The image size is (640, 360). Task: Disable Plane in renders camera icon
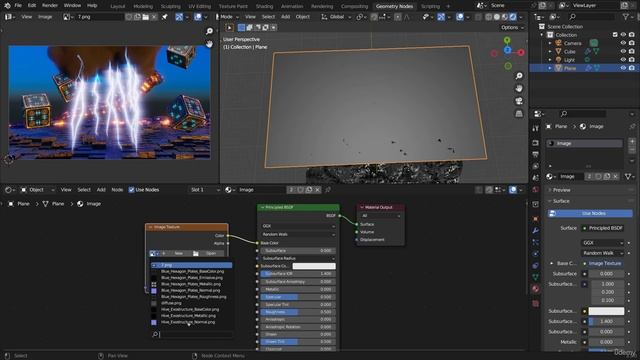pos(632,68)
